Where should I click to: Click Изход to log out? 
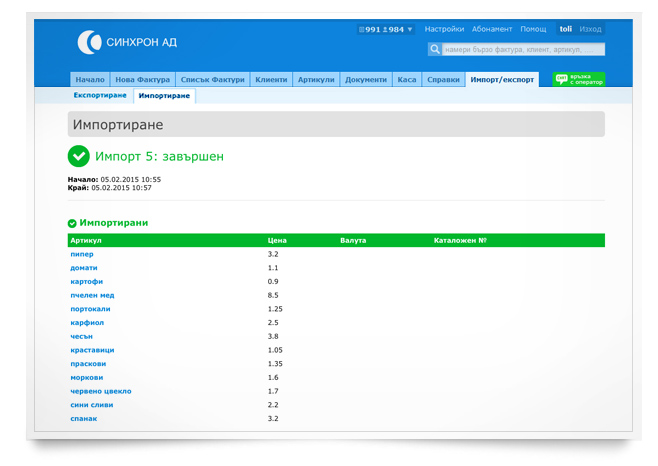pos(590,30)
